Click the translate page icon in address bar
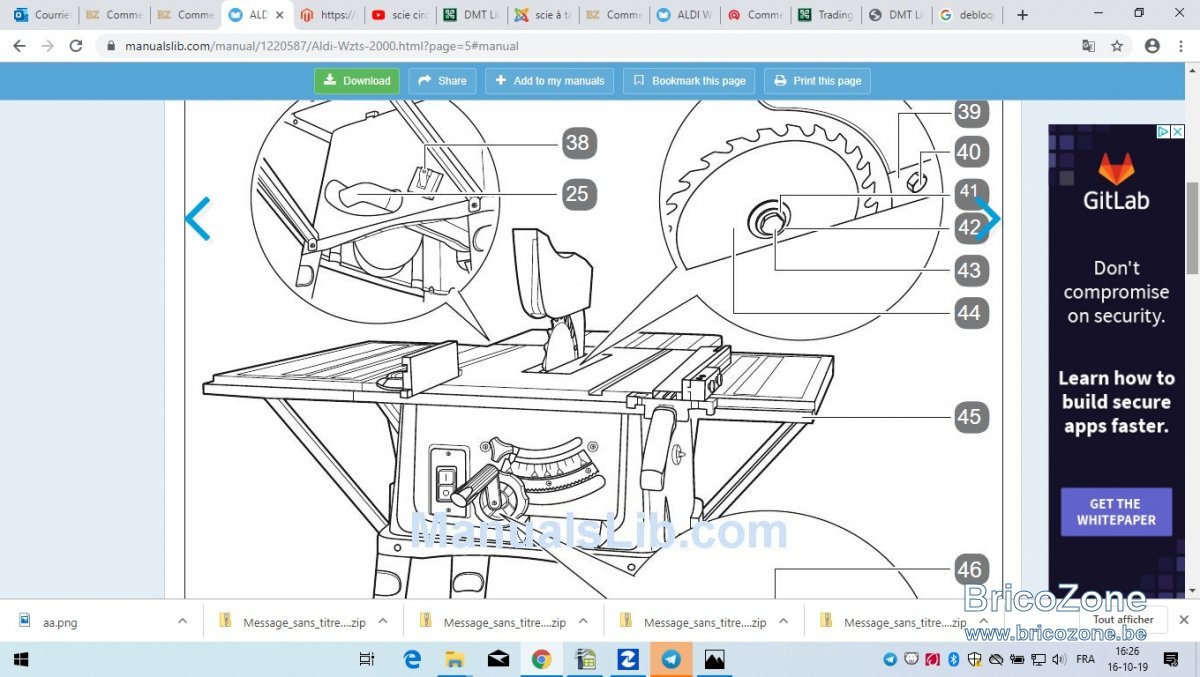The image size is (1200, 677). (x=1089, y=46)
